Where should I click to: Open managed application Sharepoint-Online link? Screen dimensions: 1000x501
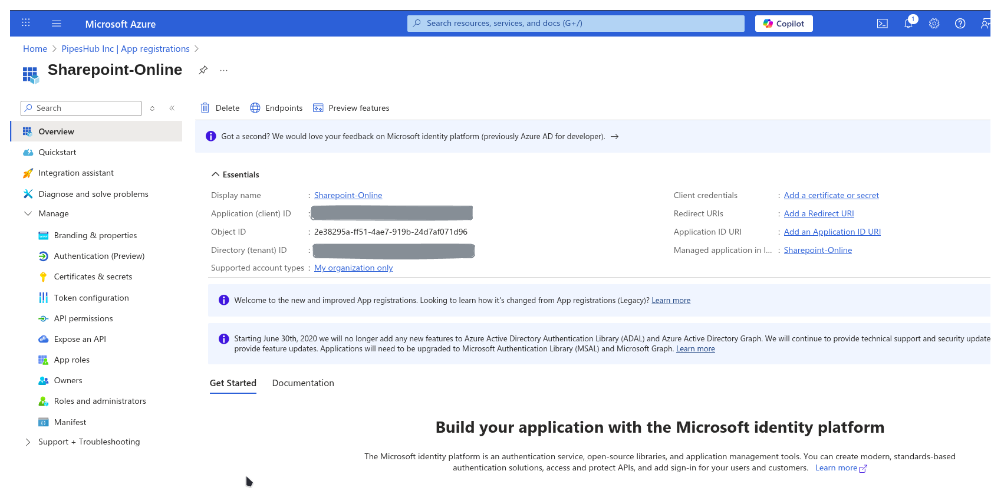pos(818,250)
